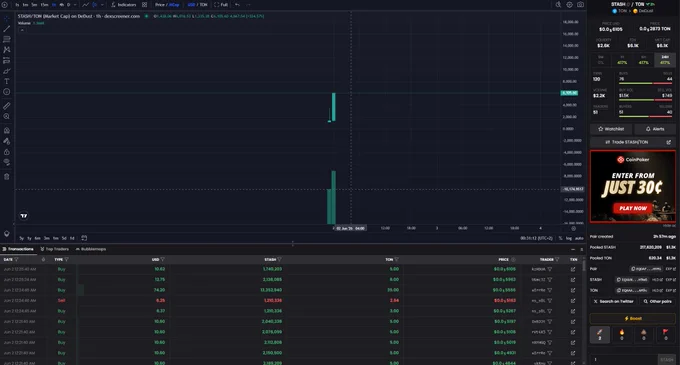Open the chart quick search icon

point(558,5)
